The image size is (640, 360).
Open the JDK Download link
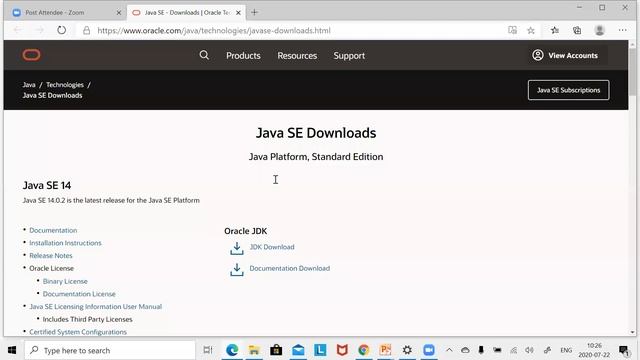(272, 247)
